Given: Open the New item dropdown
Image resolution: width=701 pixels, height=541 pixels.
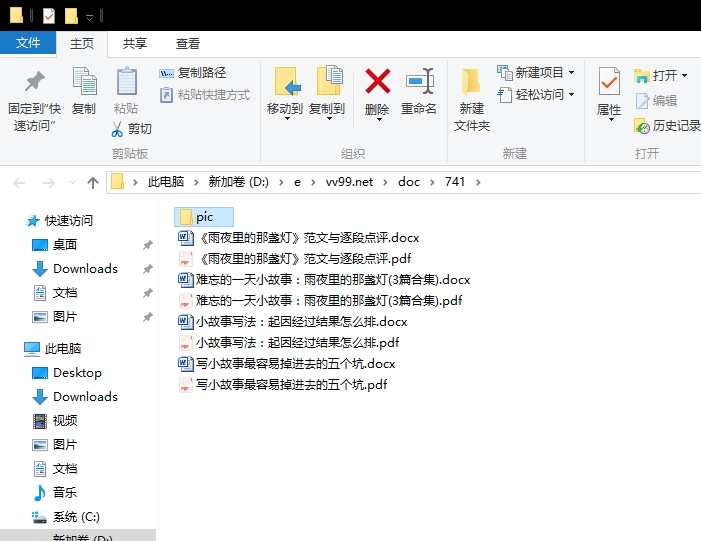Looking at the screenshot, I should (536, 72).
